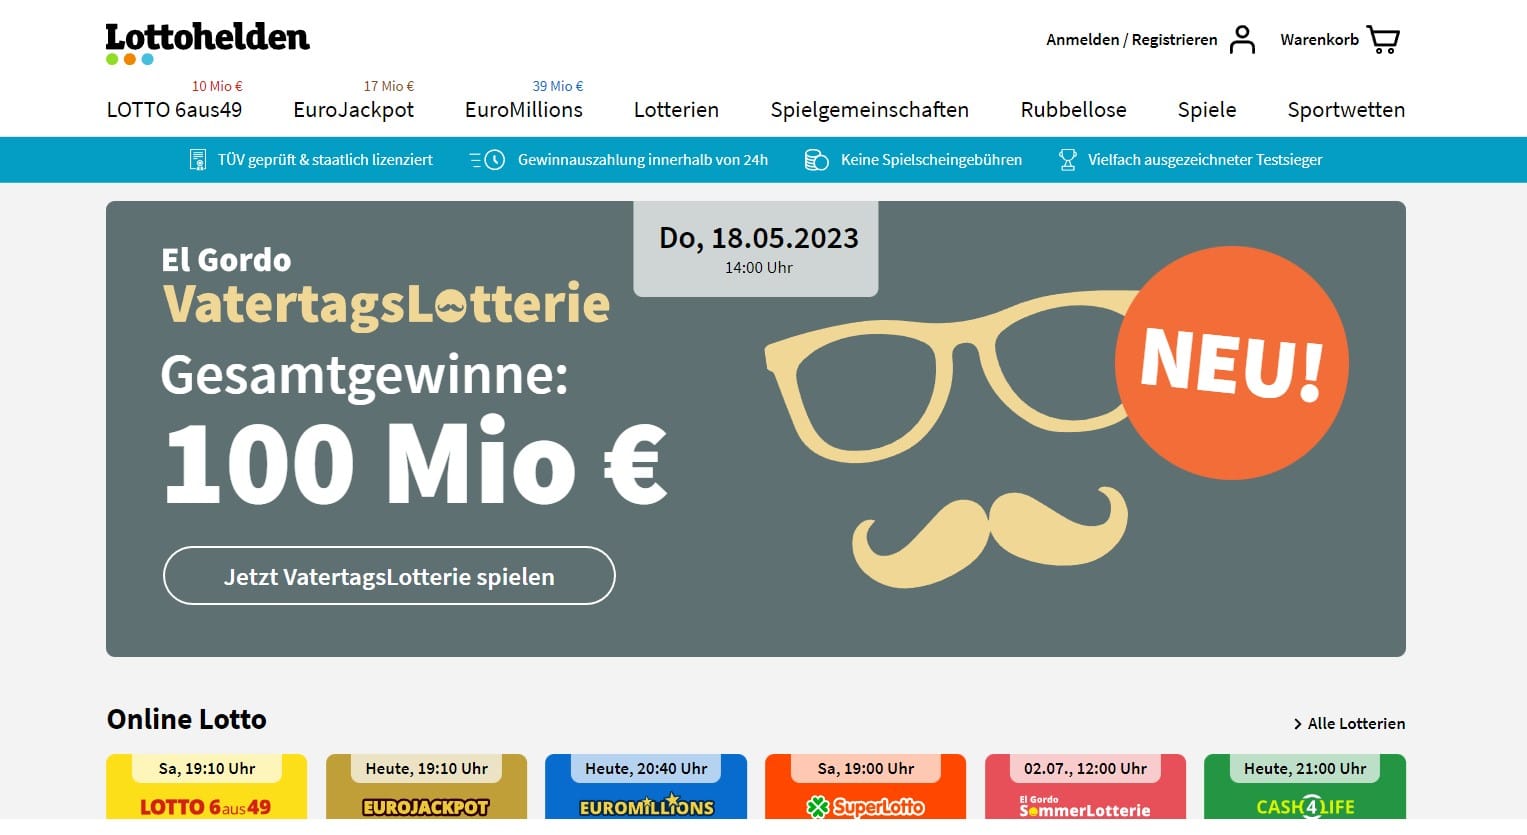The height and width of the screenshot is (835, 1527).
Task: Click 'TÜV geprüft & staatlich lizenziert' text
Action: point(325,160)
